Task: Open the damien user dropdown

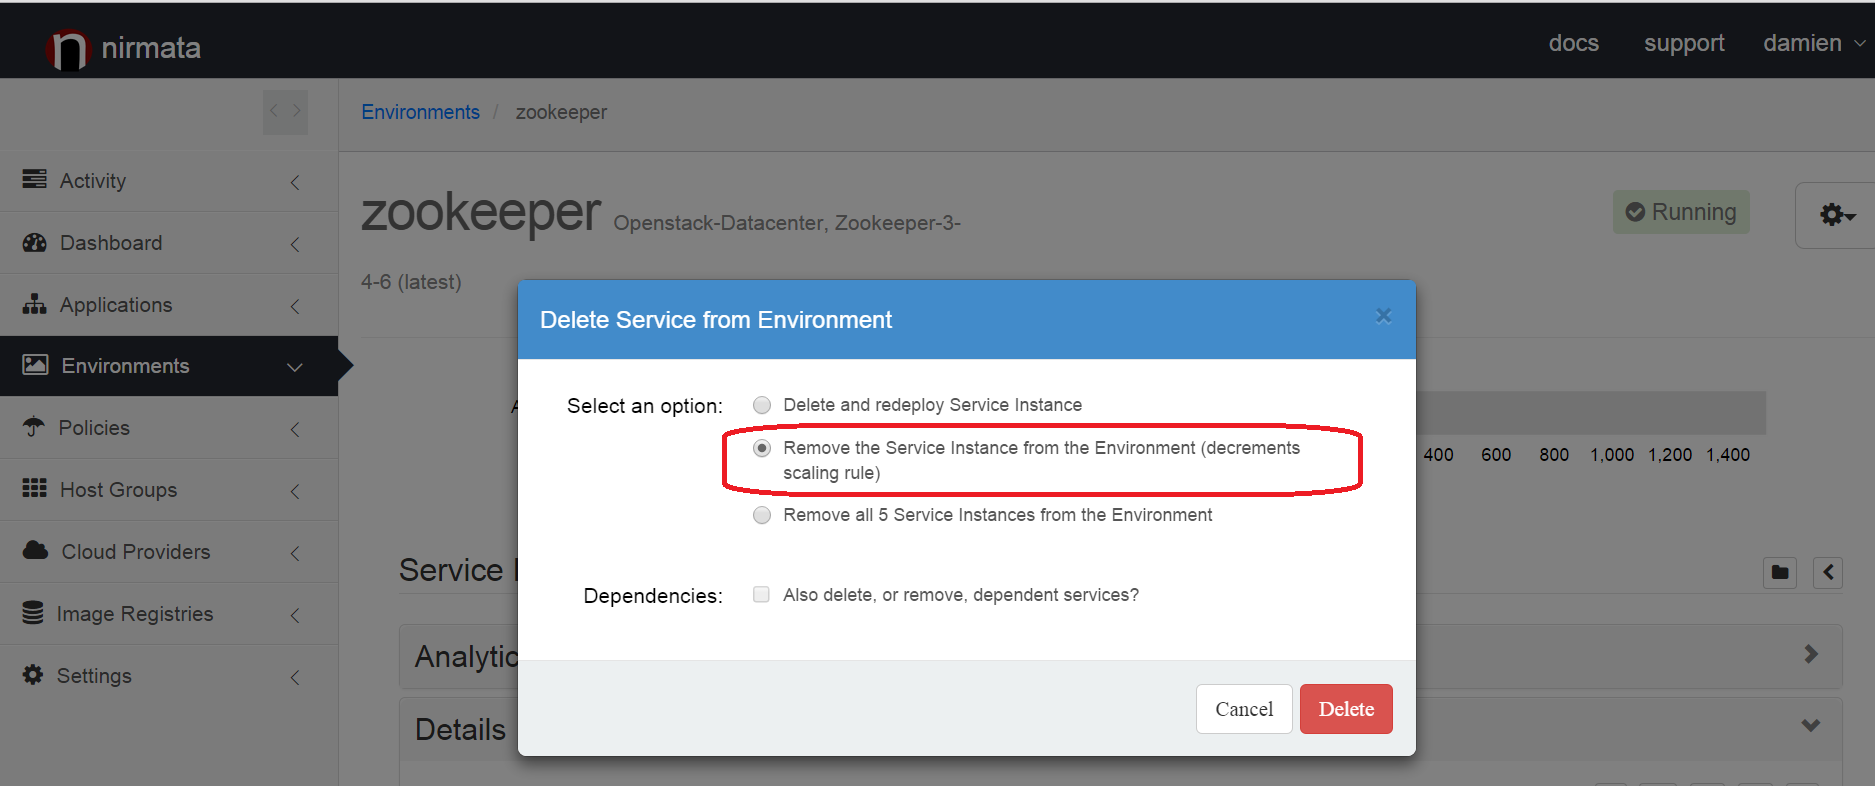Action: [1814, 43]
